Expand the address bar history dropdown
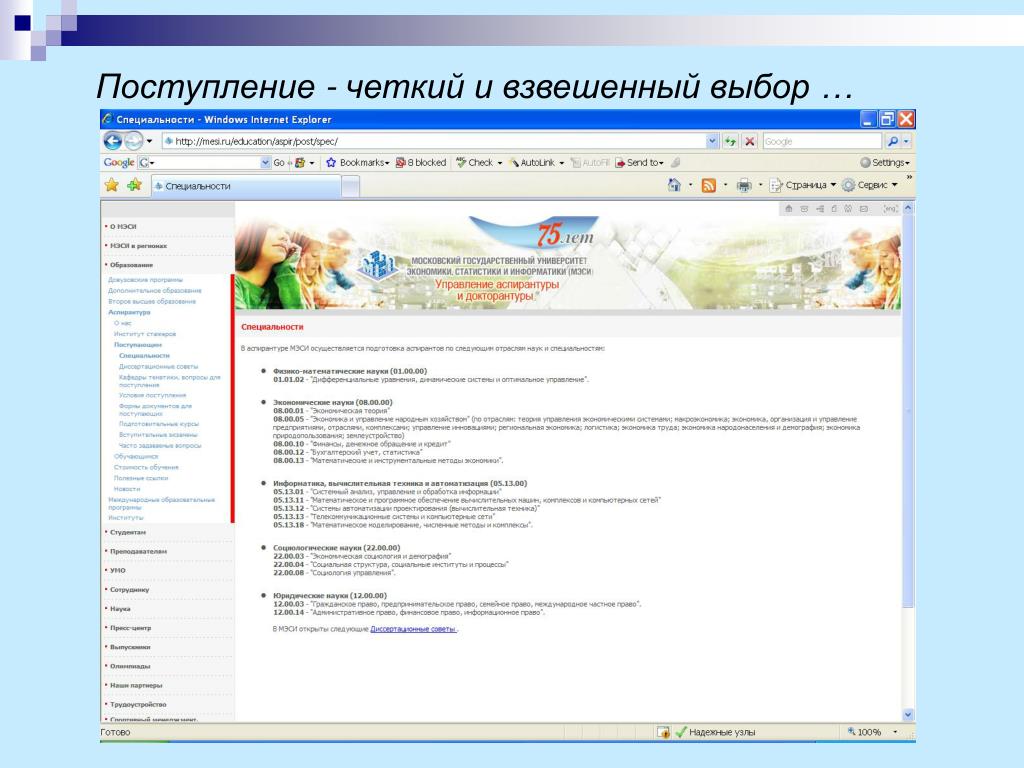1024x768 pixels. 712,141
